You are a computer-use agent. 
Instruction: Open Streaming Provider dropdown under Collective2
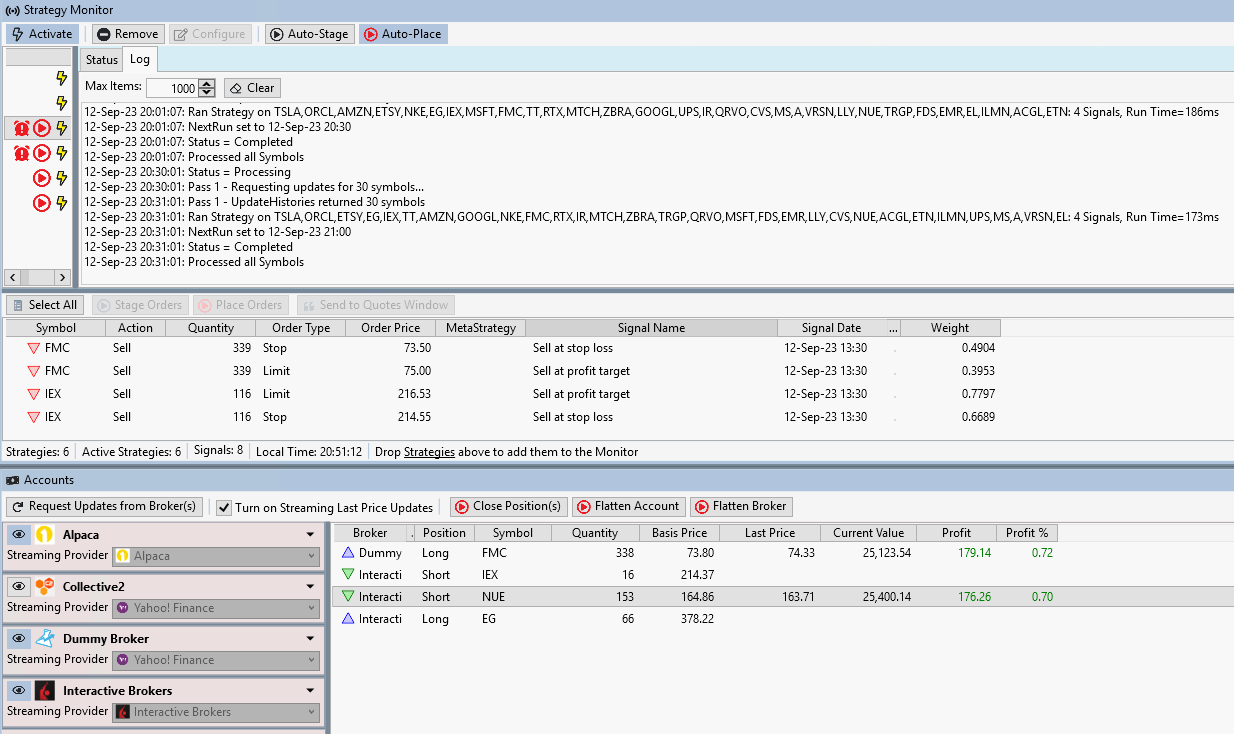coord(215,608)
